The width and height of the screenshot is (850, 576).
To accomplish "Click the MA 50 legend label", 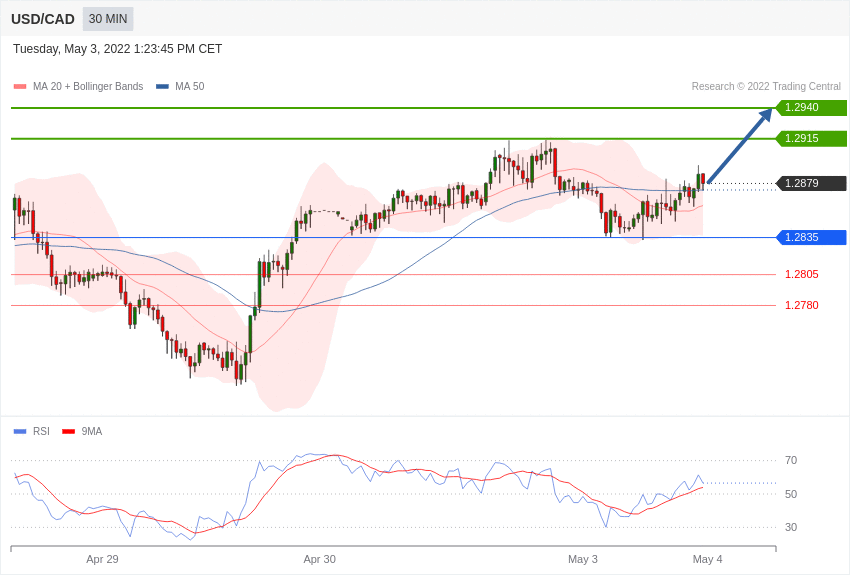I will 190,86.
